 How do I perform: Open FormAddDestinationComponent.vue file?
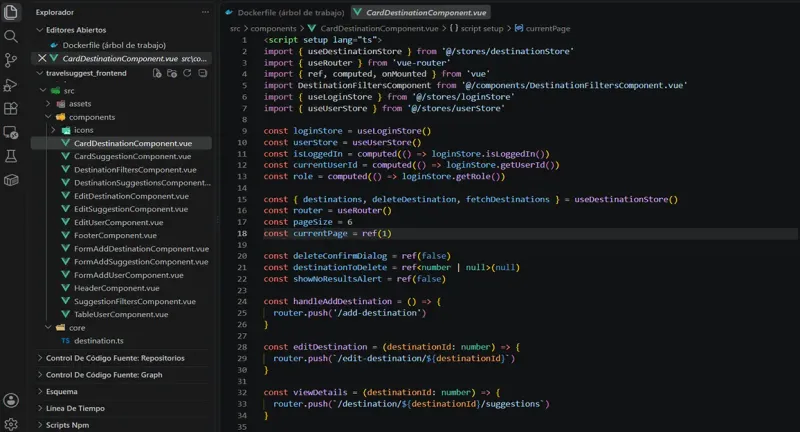click(141, 249)
